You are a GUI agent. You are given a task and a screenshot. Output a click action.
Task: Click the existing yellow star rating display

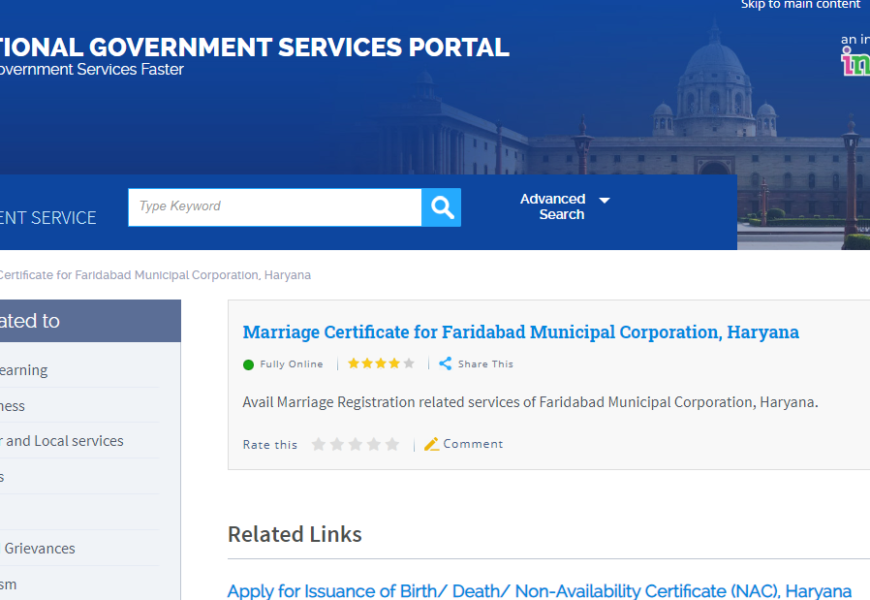coord(380,364)
